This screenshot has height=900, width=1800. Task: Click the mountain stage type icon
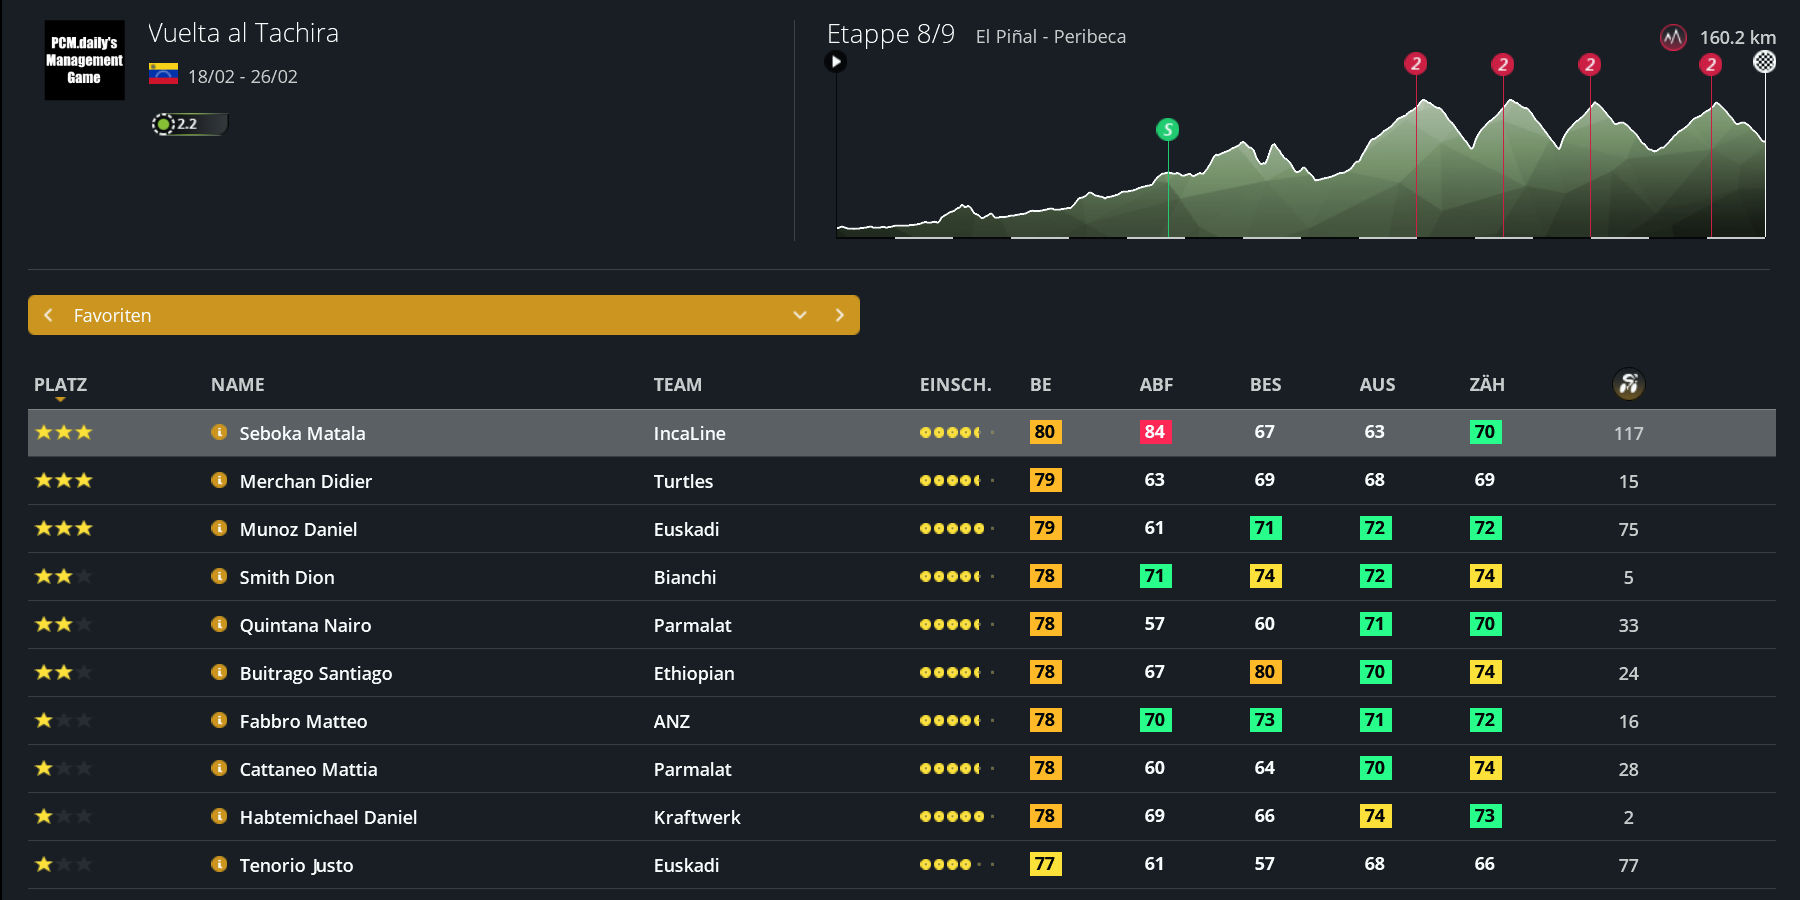1673,38
